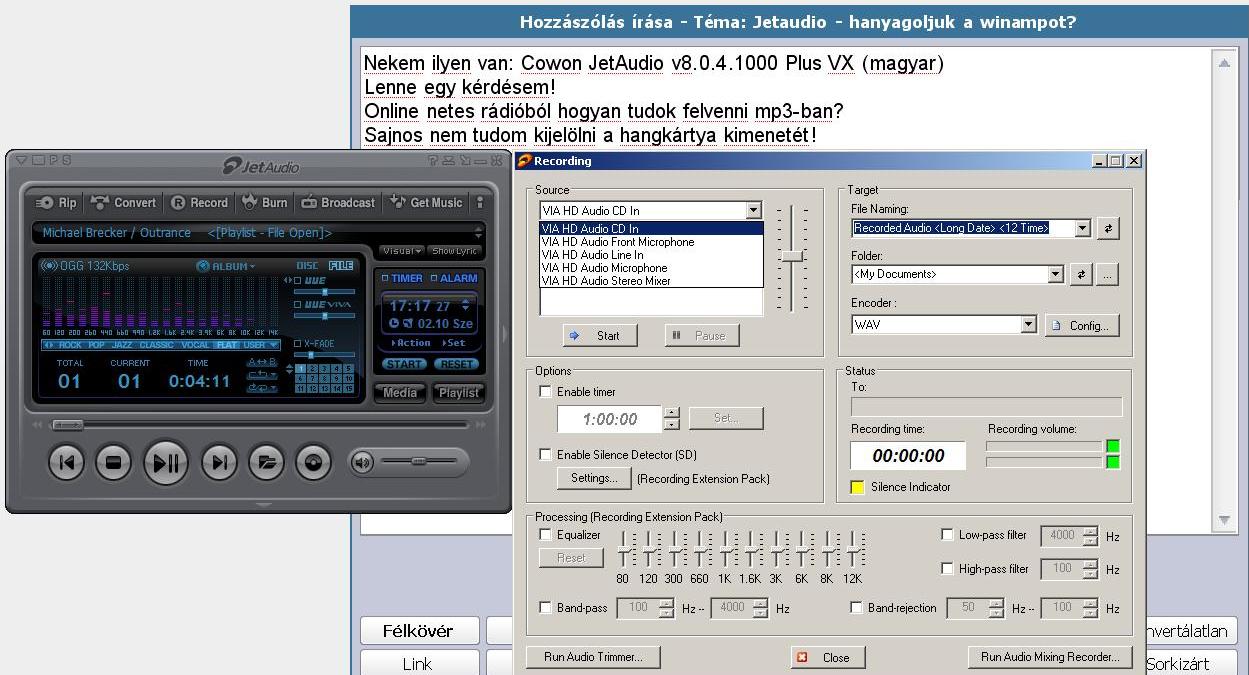Open the Encoder WAV dropdown
The image size is (1249, 675).
[1028, 325]
